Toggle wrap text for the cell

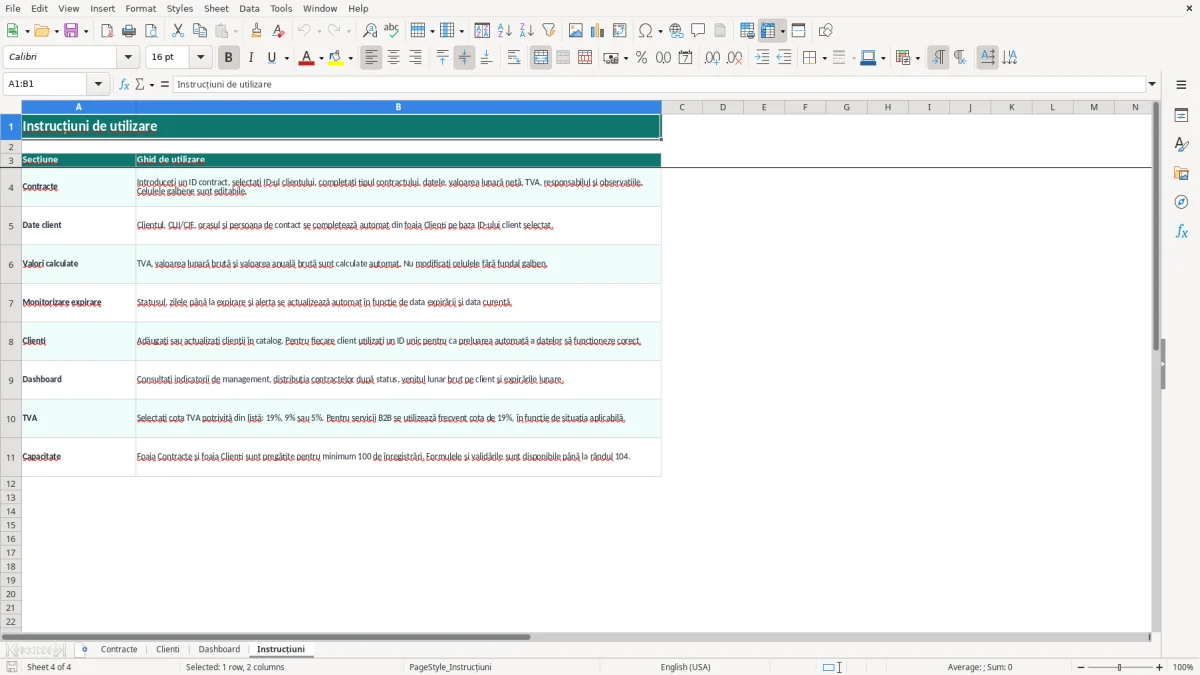click(x=514, y=58)
